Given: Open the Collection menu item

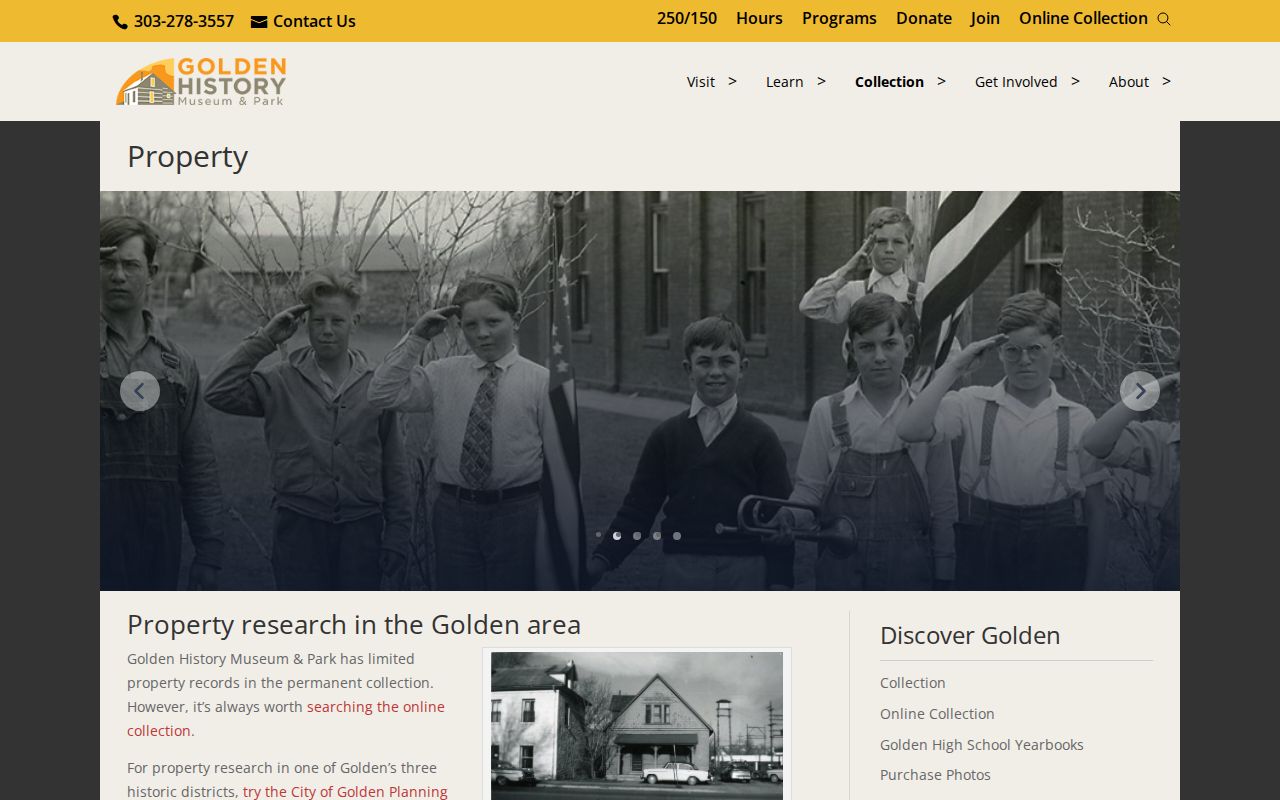Looking at the screenshot, I should [889, 82].
